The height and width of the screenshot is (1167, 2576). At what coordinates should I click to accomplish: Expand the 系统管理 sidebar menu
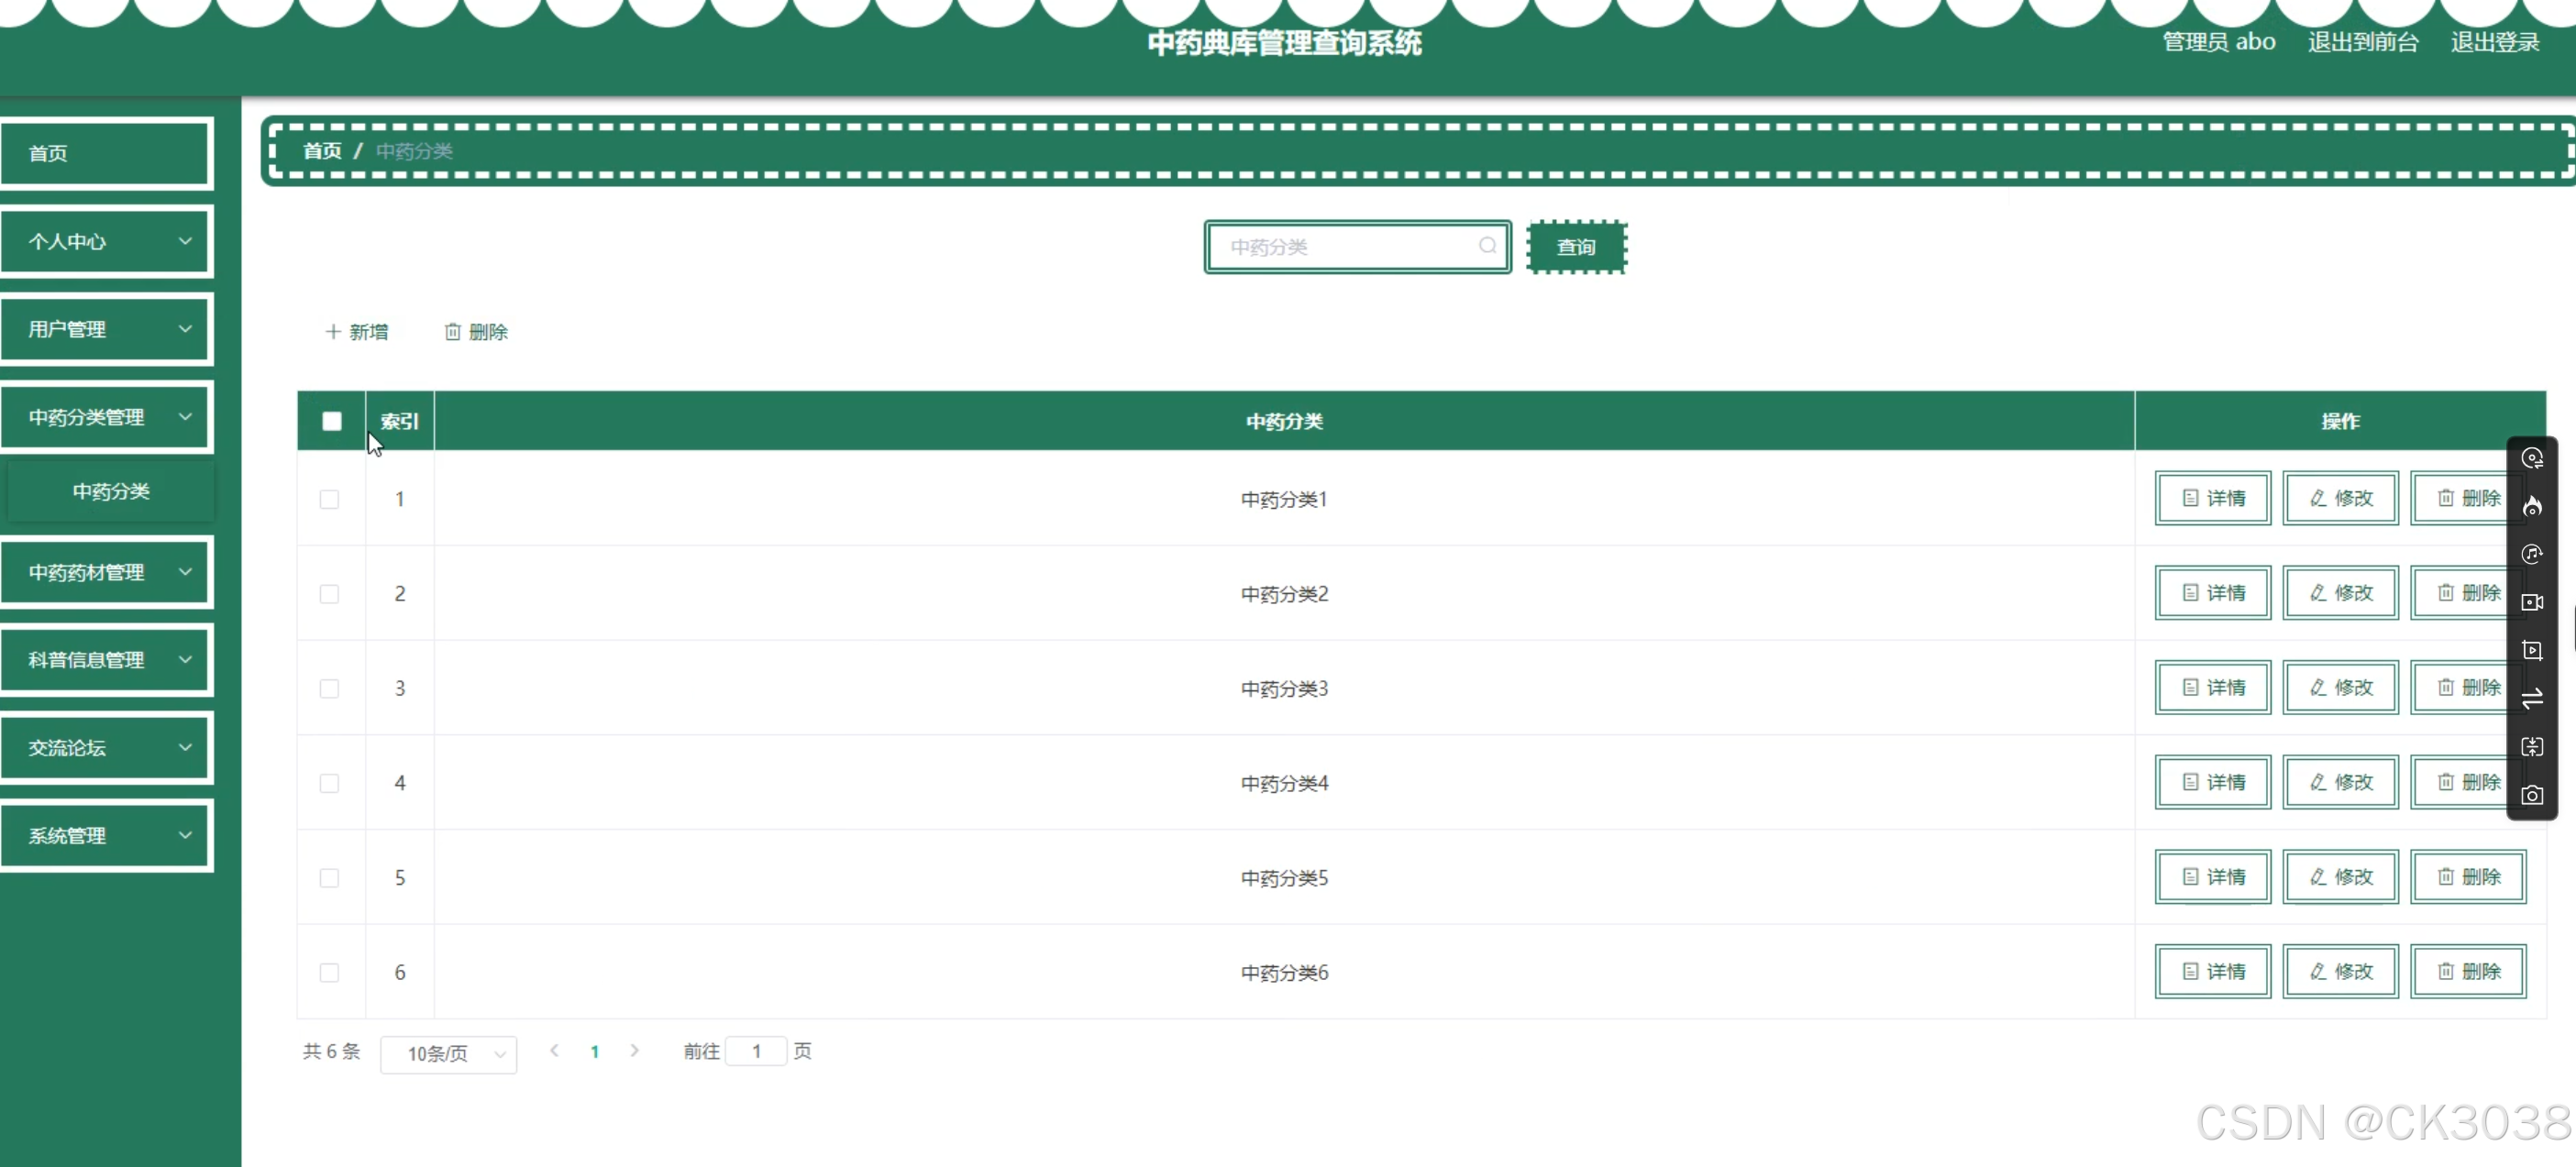point(107,835)
